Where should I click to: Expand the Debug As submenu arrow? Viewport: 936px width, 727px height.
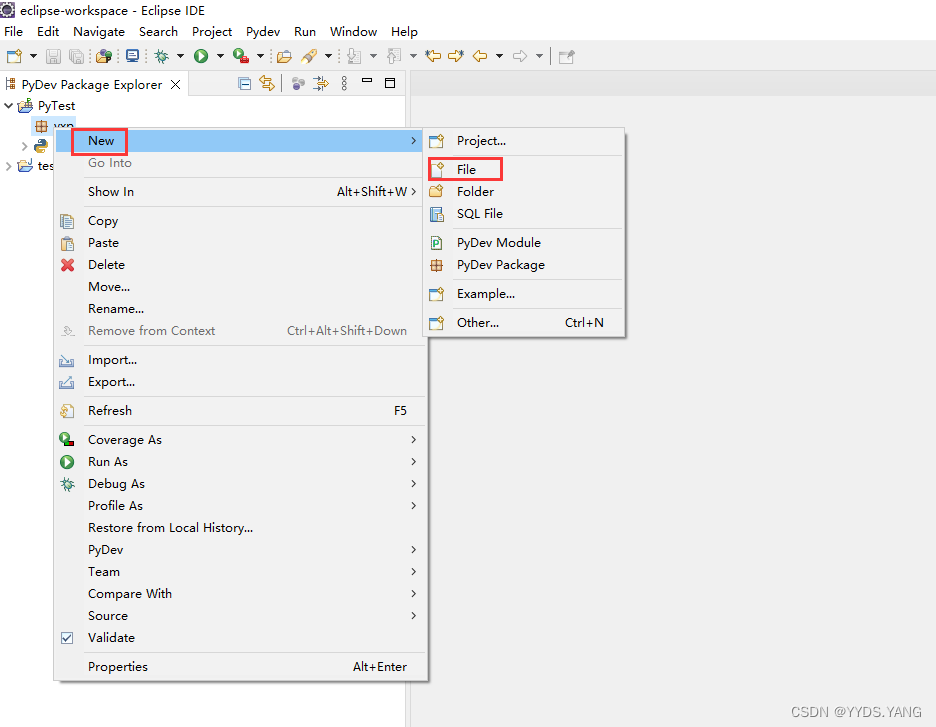tap(414, 483)
